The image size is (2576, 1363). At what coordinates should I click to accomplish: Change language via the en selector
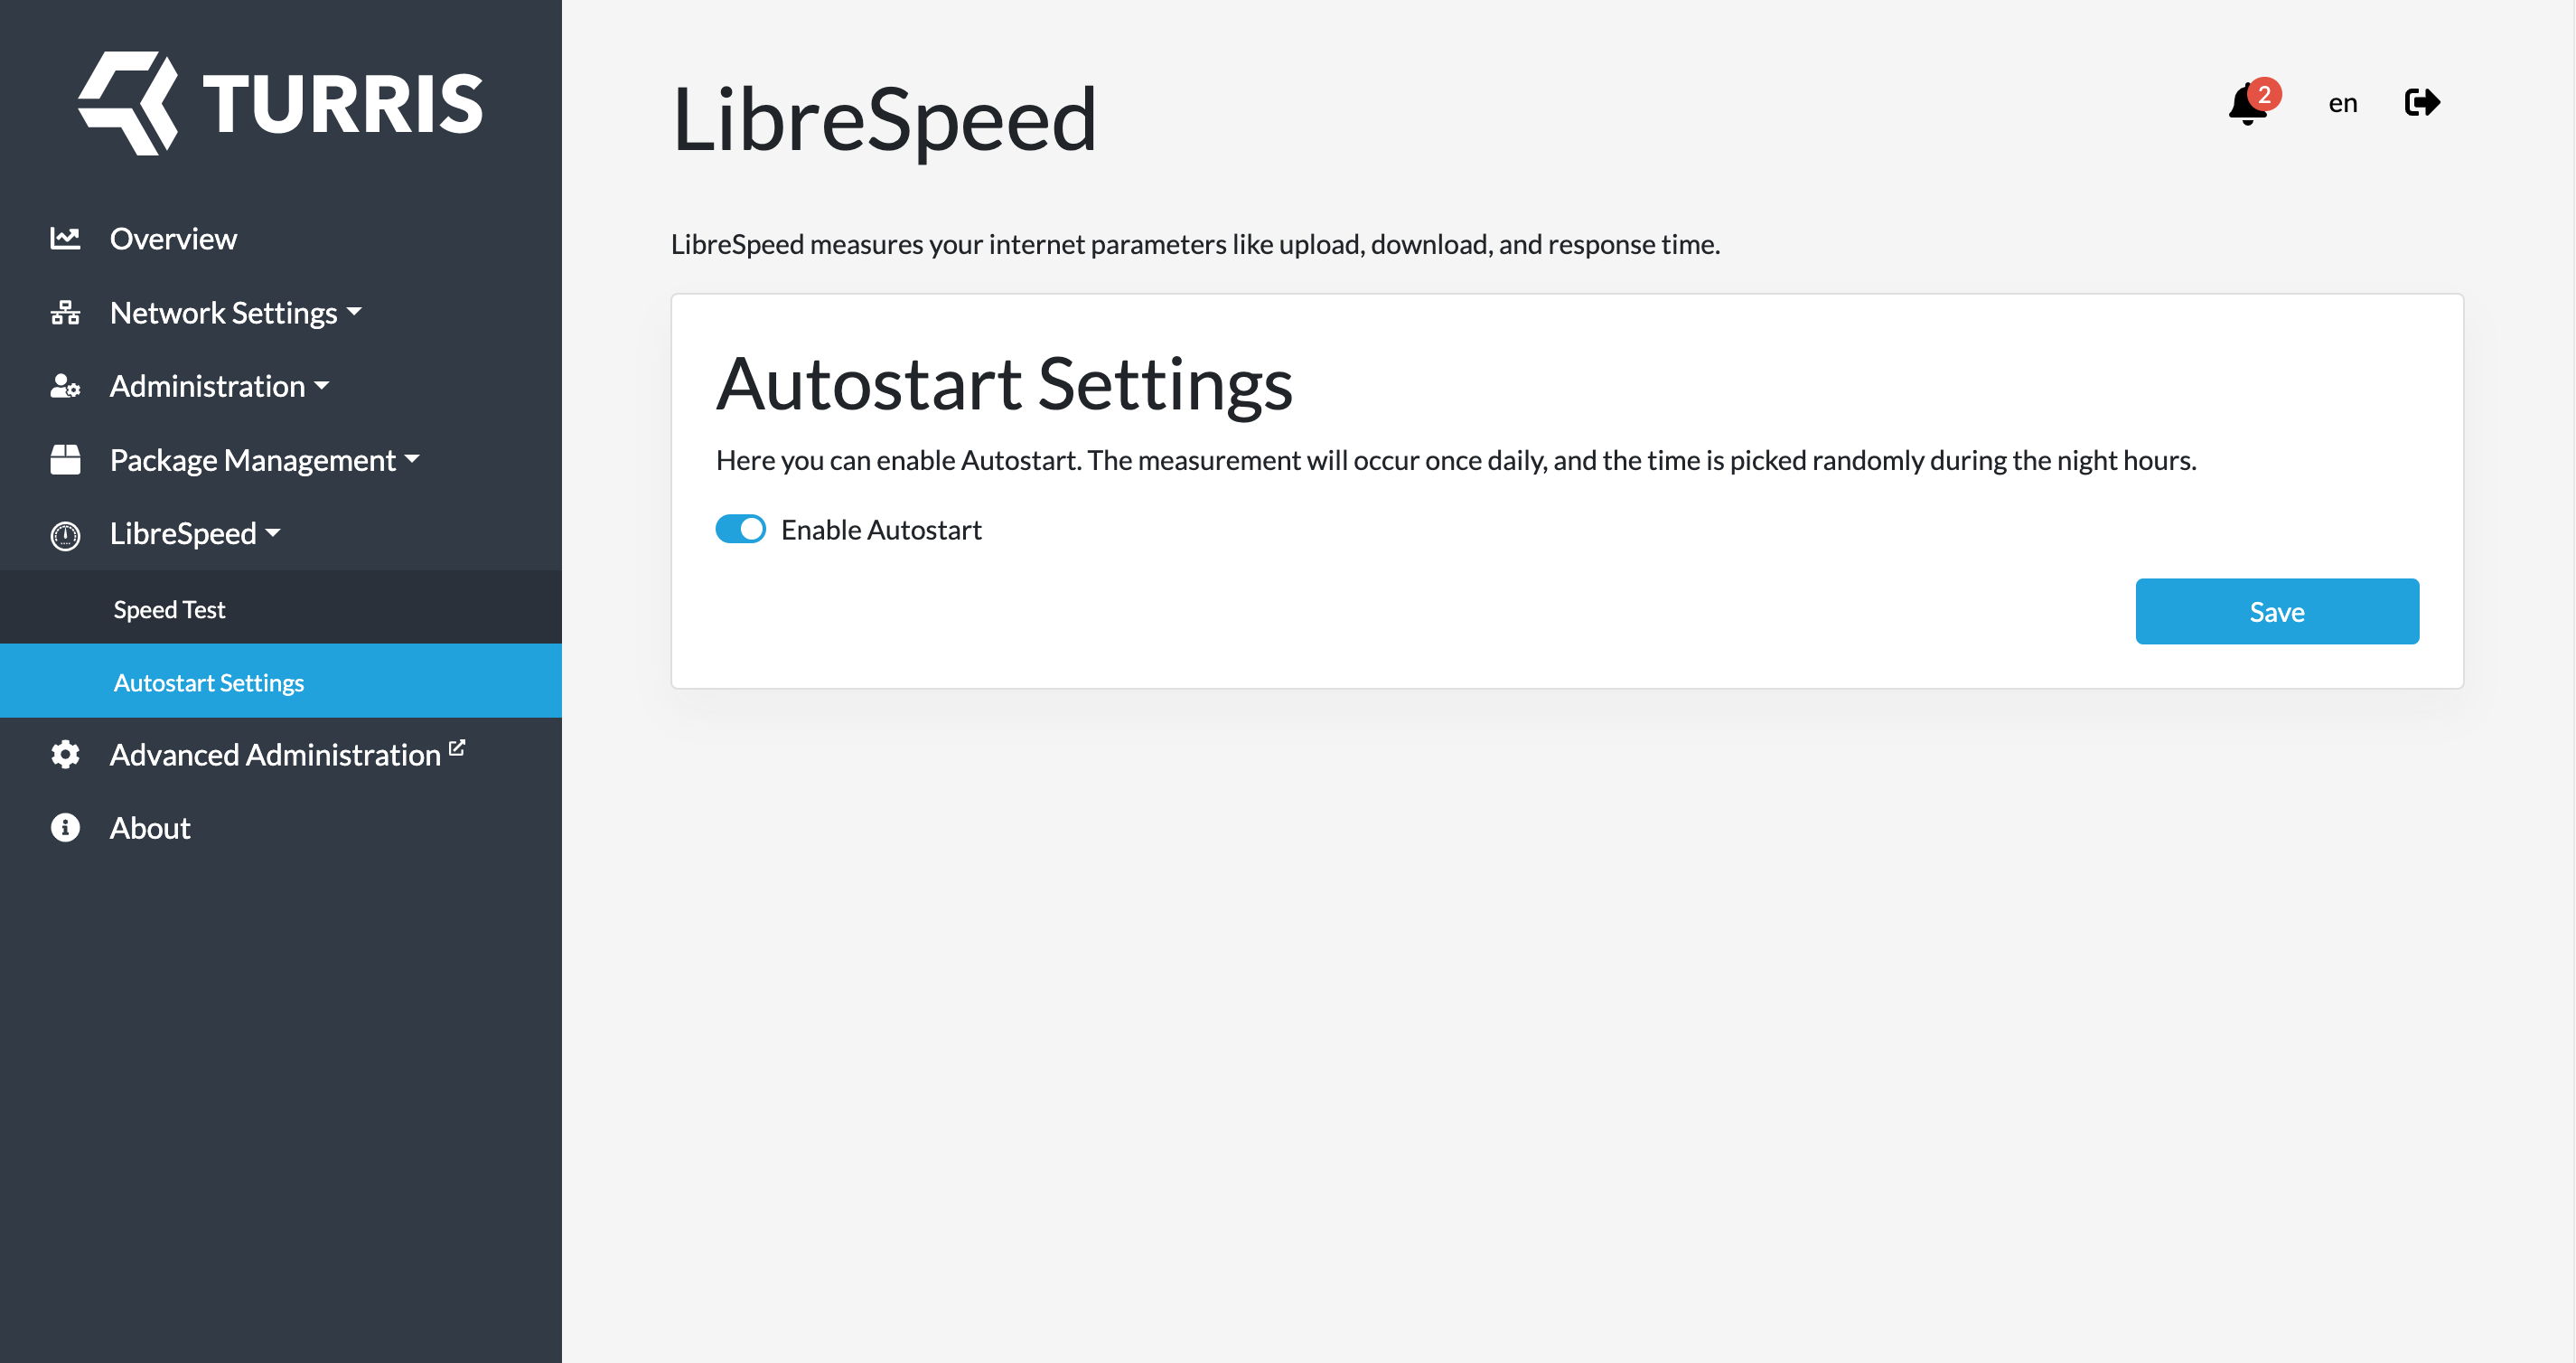pyautogui.click(x=2343, y=103)
